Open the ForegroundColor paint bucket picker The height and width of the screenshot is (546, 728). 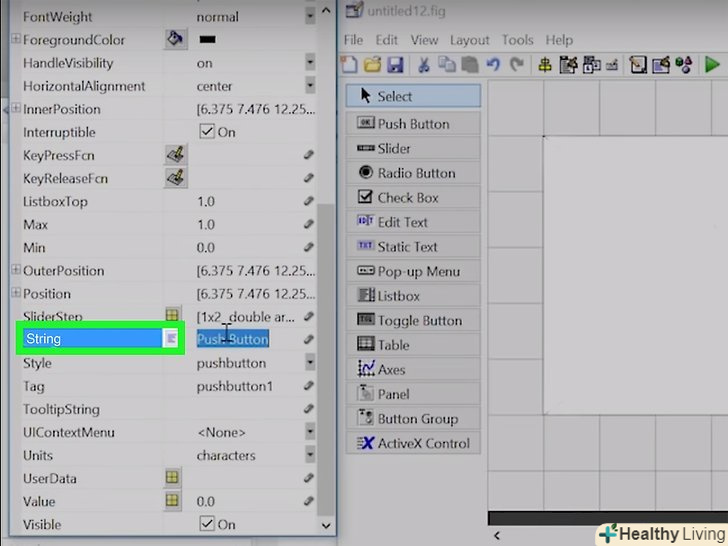(x=175, y=40)
